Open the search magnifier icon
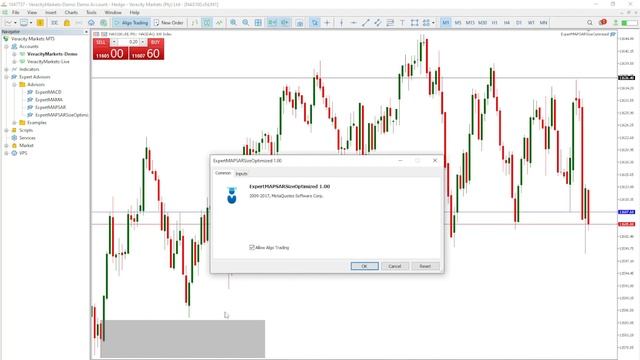The image size is (640, 360). click(x=590, y=23)
